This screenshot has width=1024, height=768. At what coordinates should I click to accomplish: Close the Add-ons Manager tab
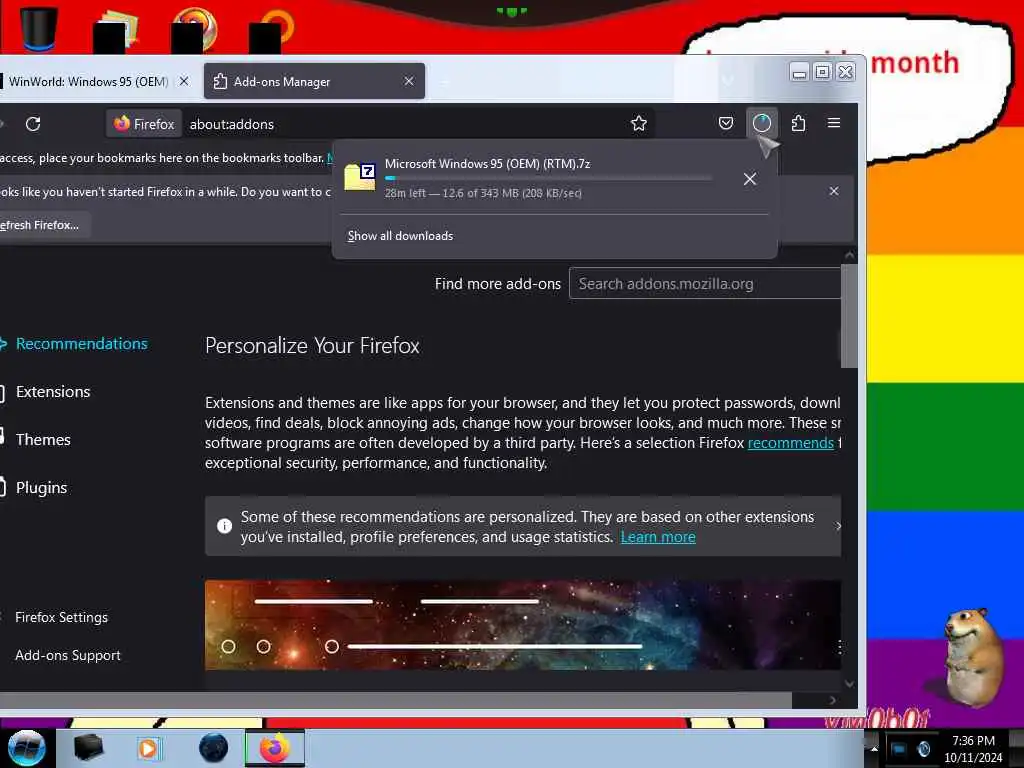409,81
